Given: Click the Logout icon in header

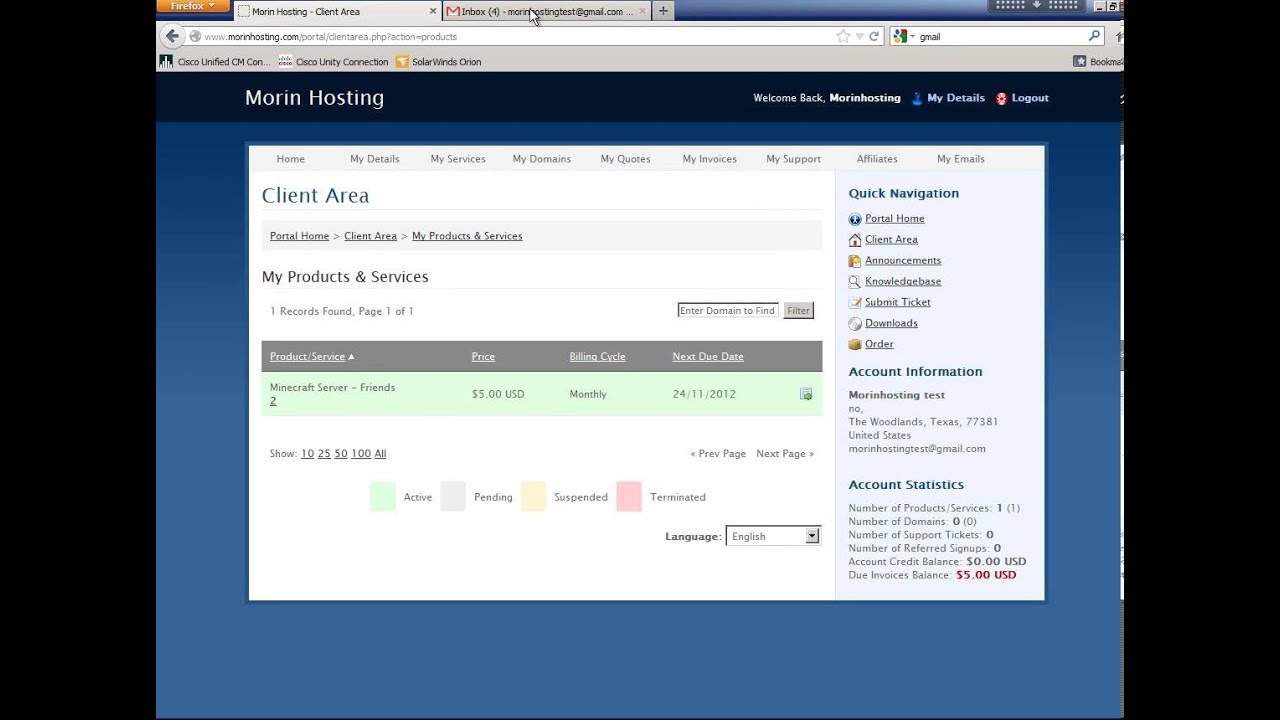Looking at the screenshot, I should (1001, 98).
